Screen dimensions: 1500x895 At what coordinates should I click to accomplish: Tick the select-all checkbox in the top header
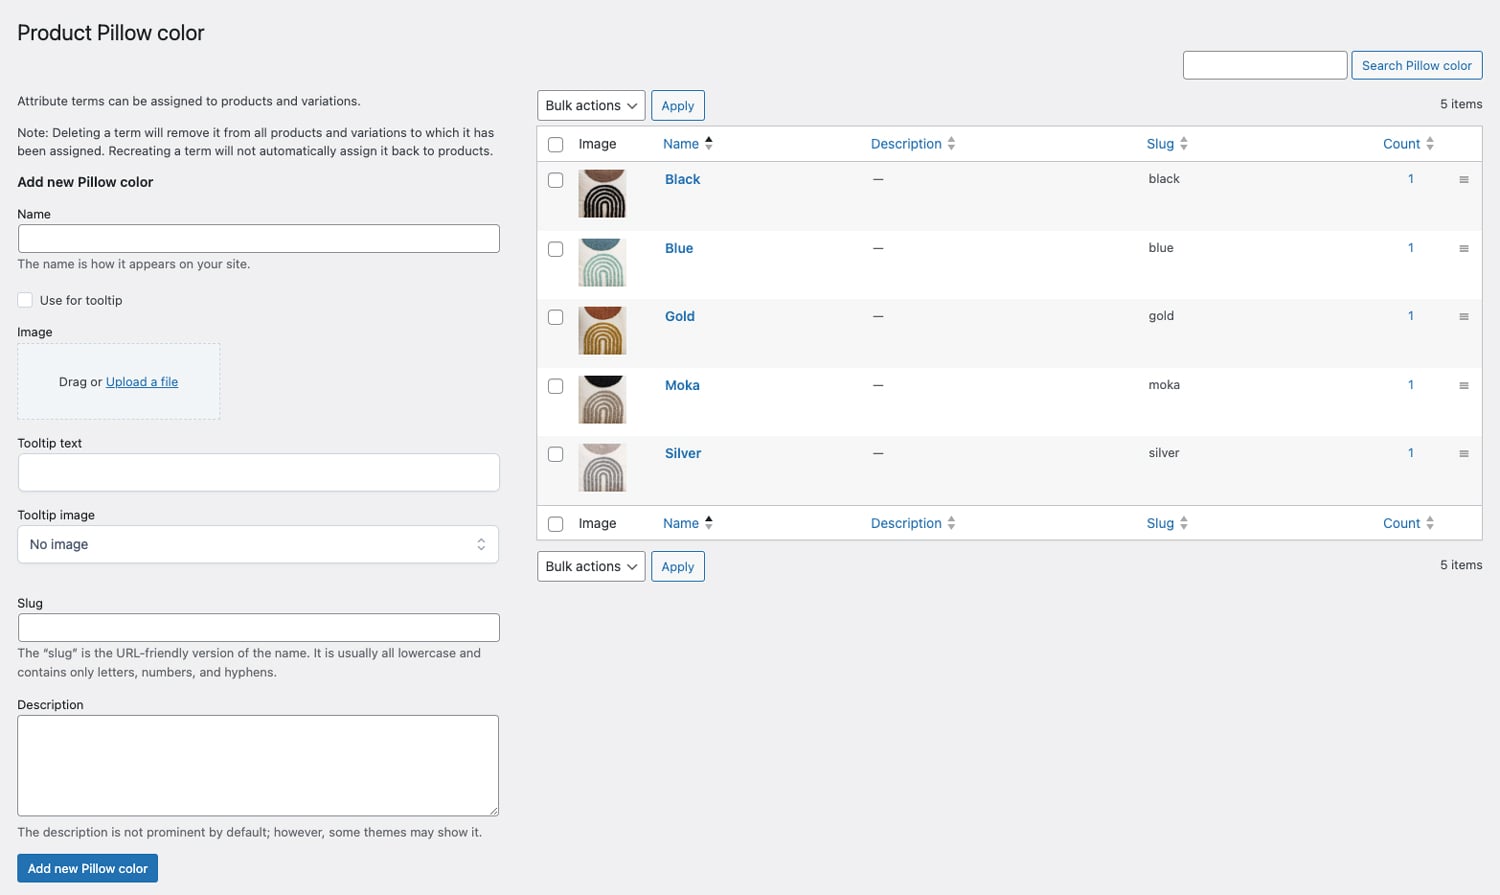[x=556, y=145]
